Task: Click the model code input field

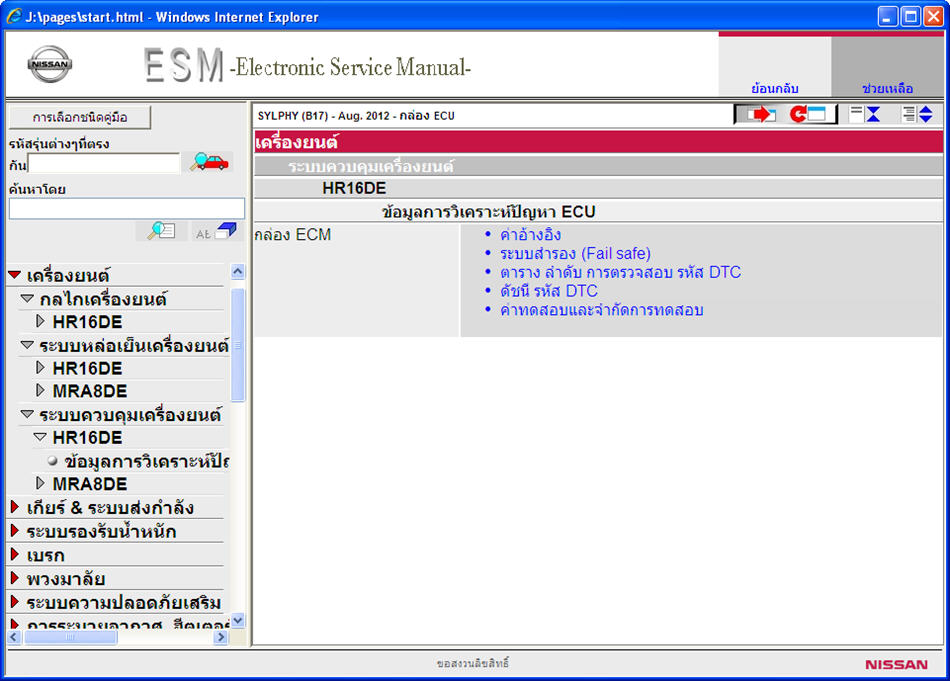Action: coord(104,164)
